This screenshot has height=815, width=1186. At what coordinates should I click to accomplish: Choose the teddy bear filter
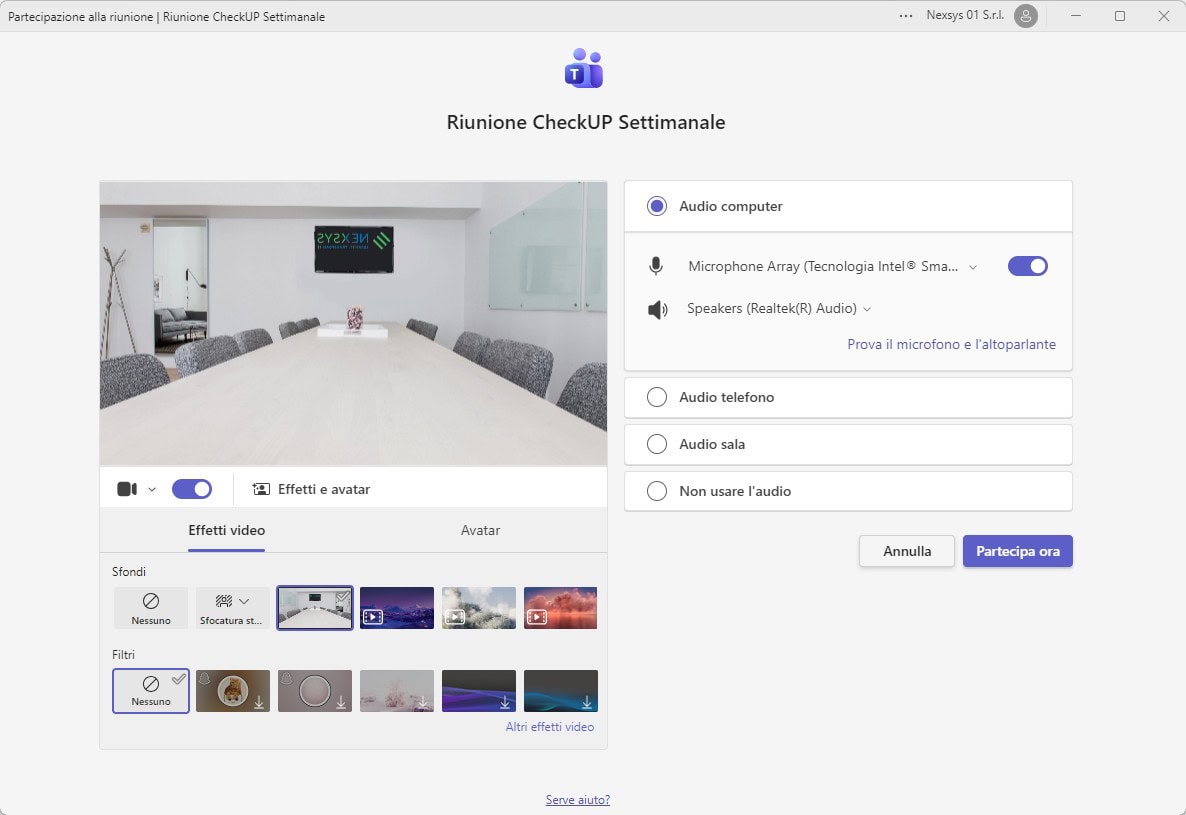(233, 691)
